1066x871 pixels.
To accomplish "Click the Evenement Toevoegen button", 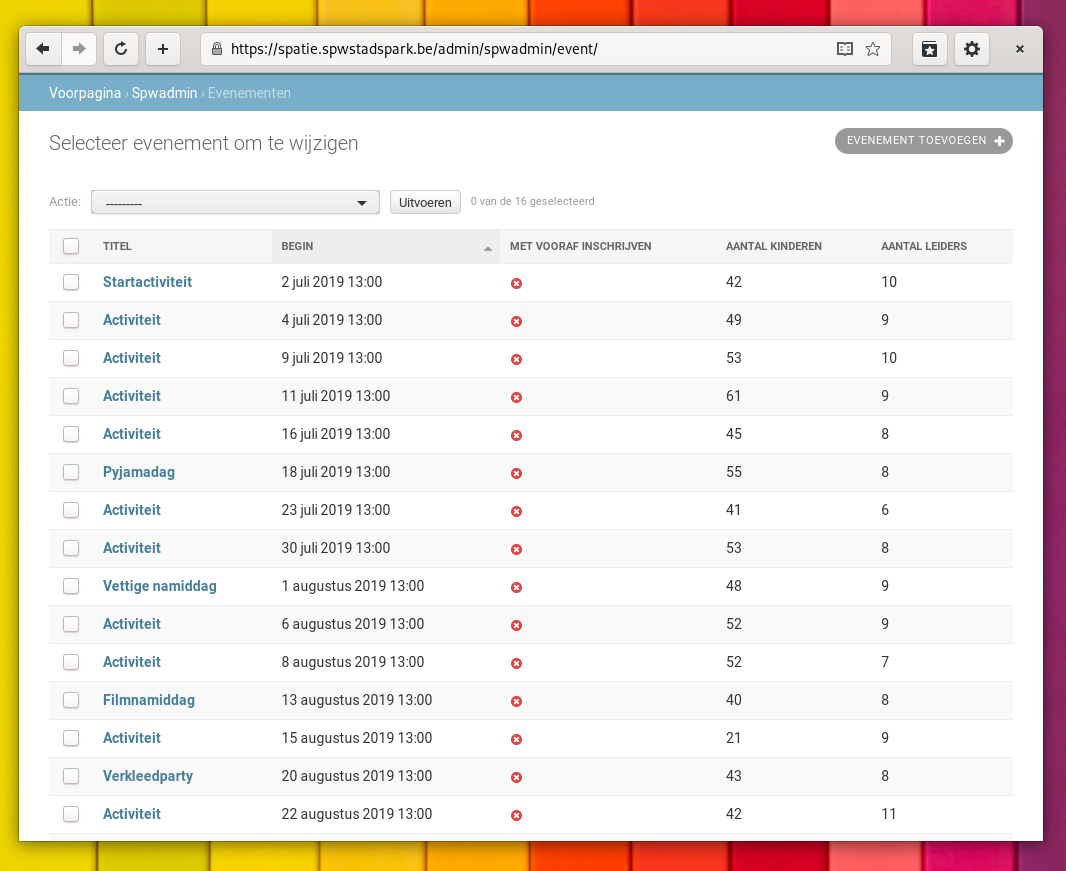I will 923,141.
